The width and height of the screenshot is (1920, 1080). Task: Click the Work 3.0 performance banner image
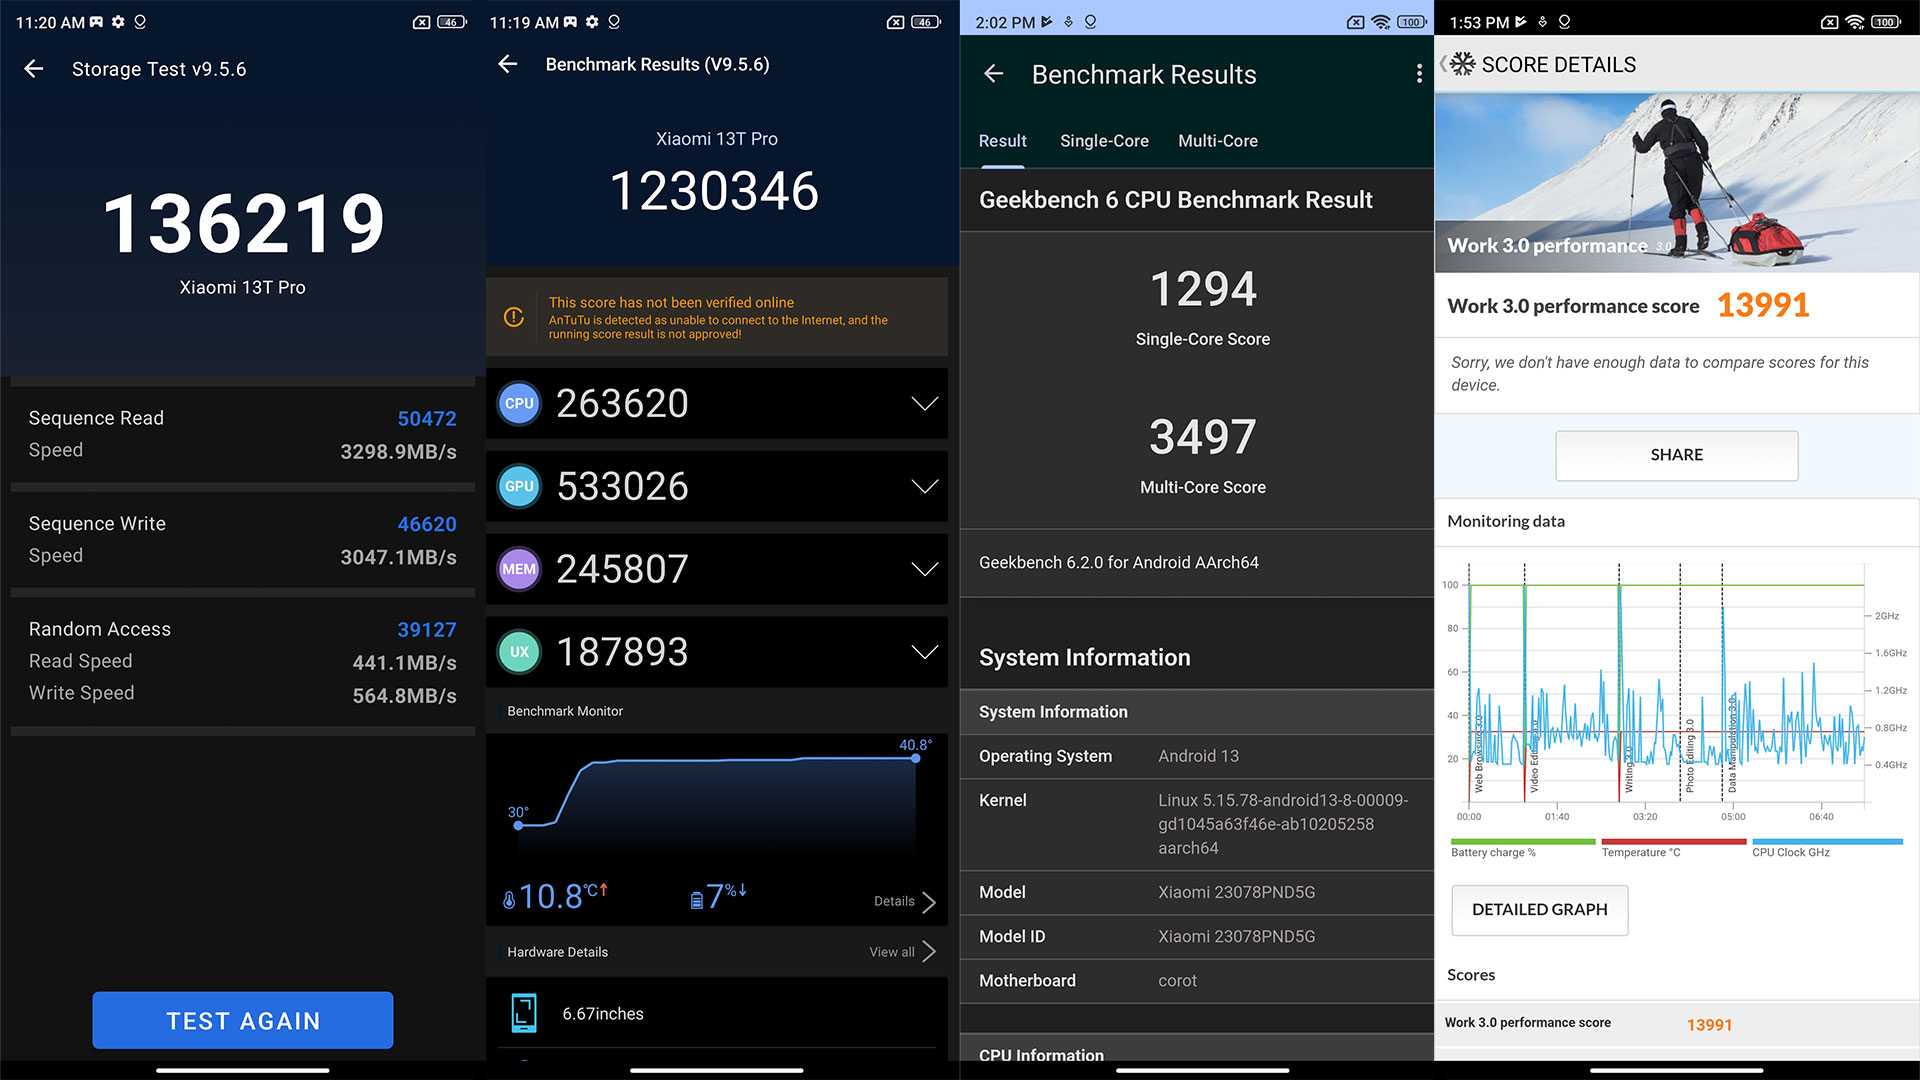pos(1677,182)
